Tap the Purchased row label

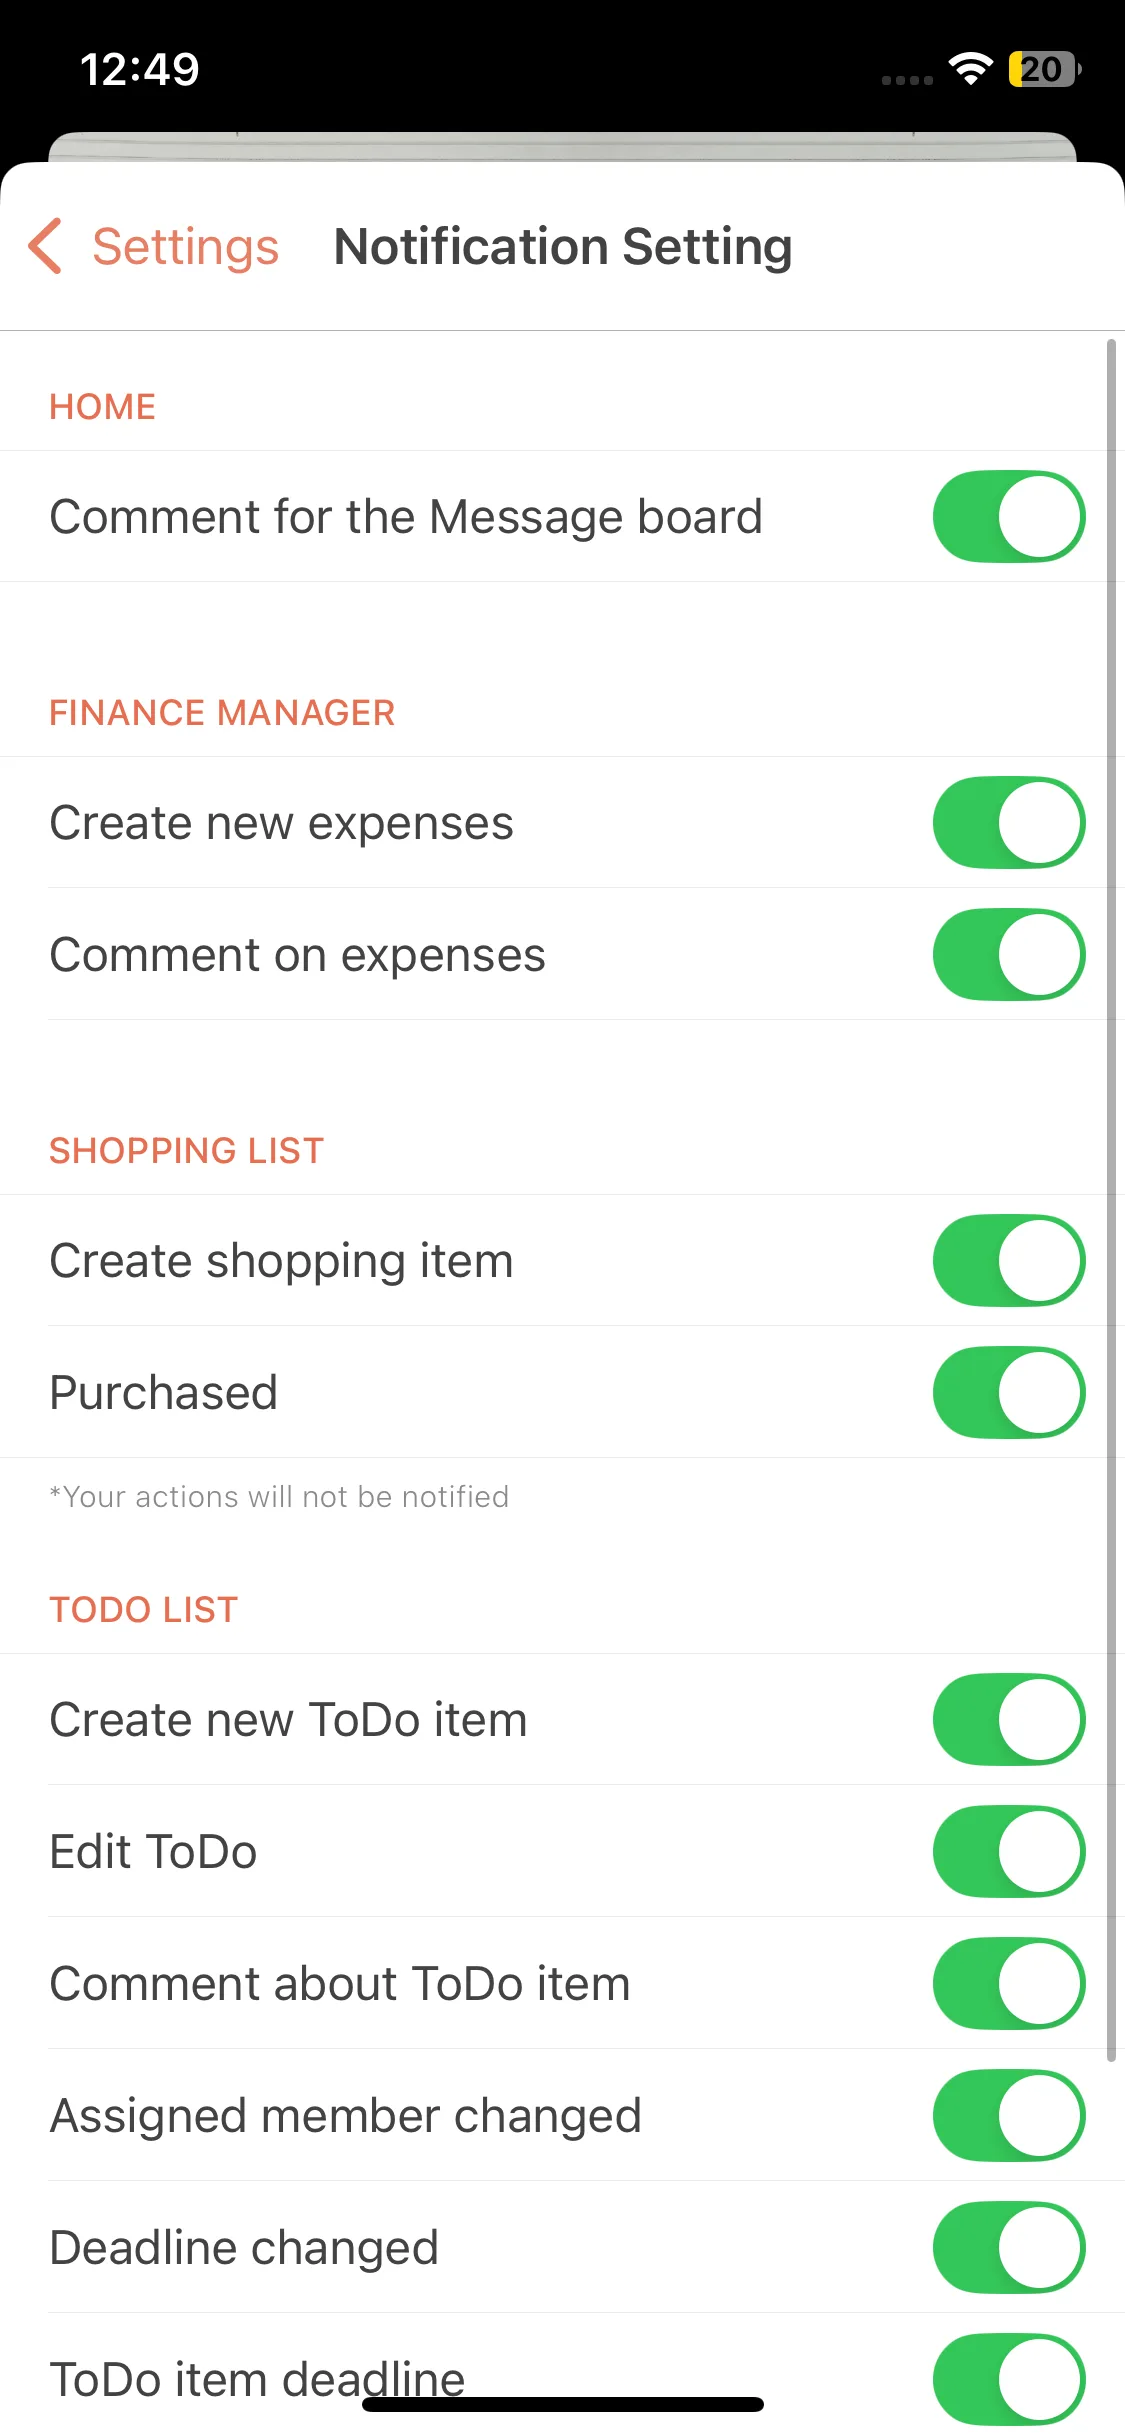pos(163,1392)
